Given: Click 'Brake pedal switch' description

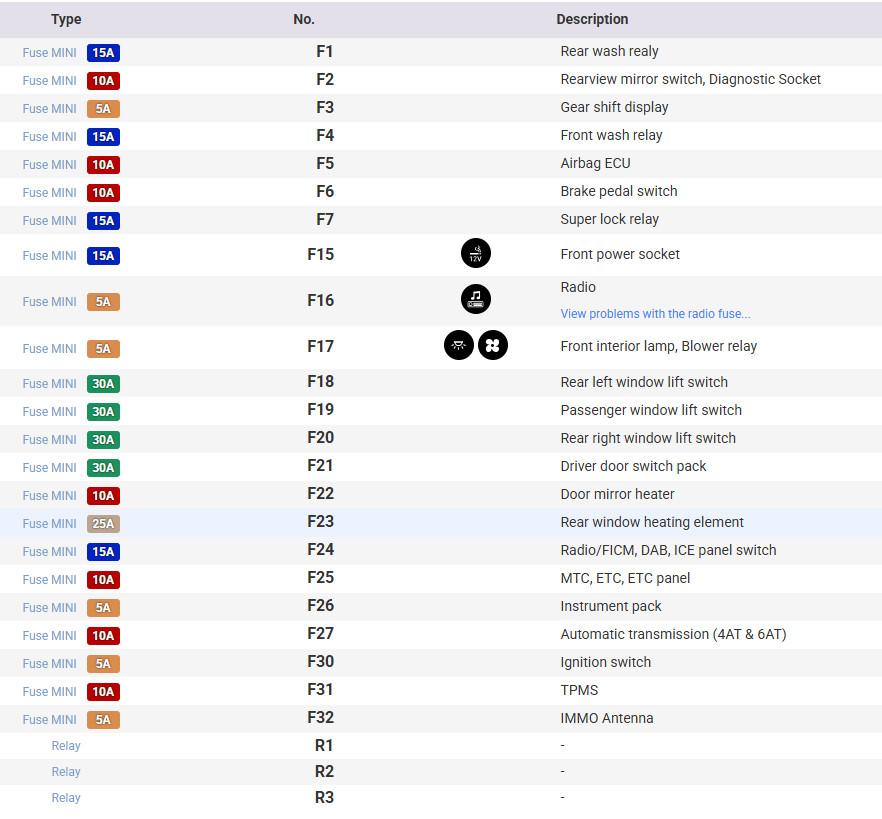Looking at the screenshot, I should (x=619, y=191).
